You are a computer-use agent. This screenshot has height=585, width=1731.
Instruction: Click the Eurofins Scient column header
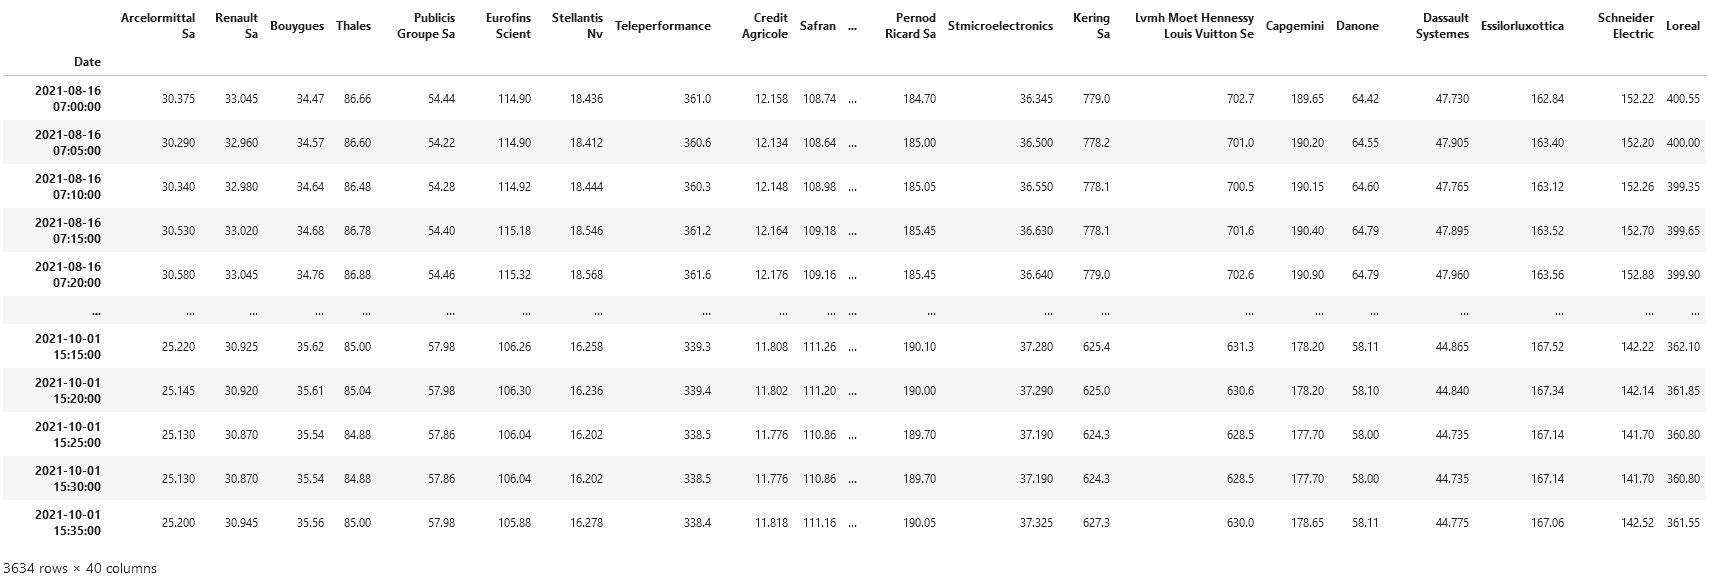click(x=509, y=26)
